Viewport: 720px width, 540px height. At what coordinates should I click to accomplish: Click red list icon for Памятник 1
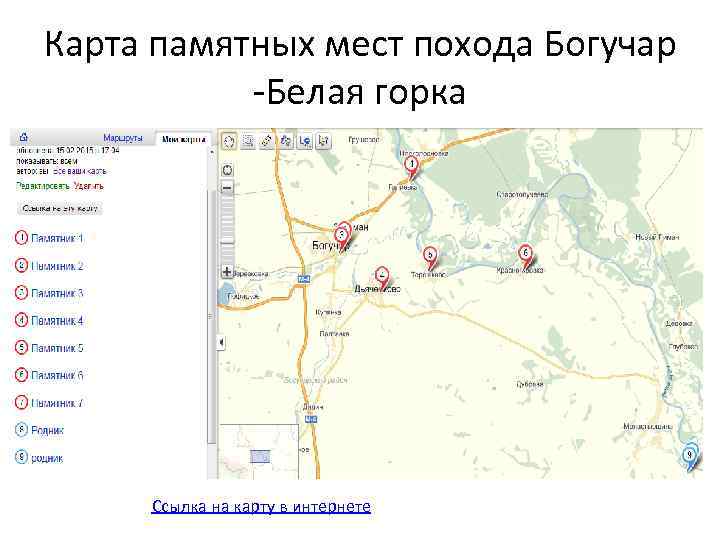(21, 238)
